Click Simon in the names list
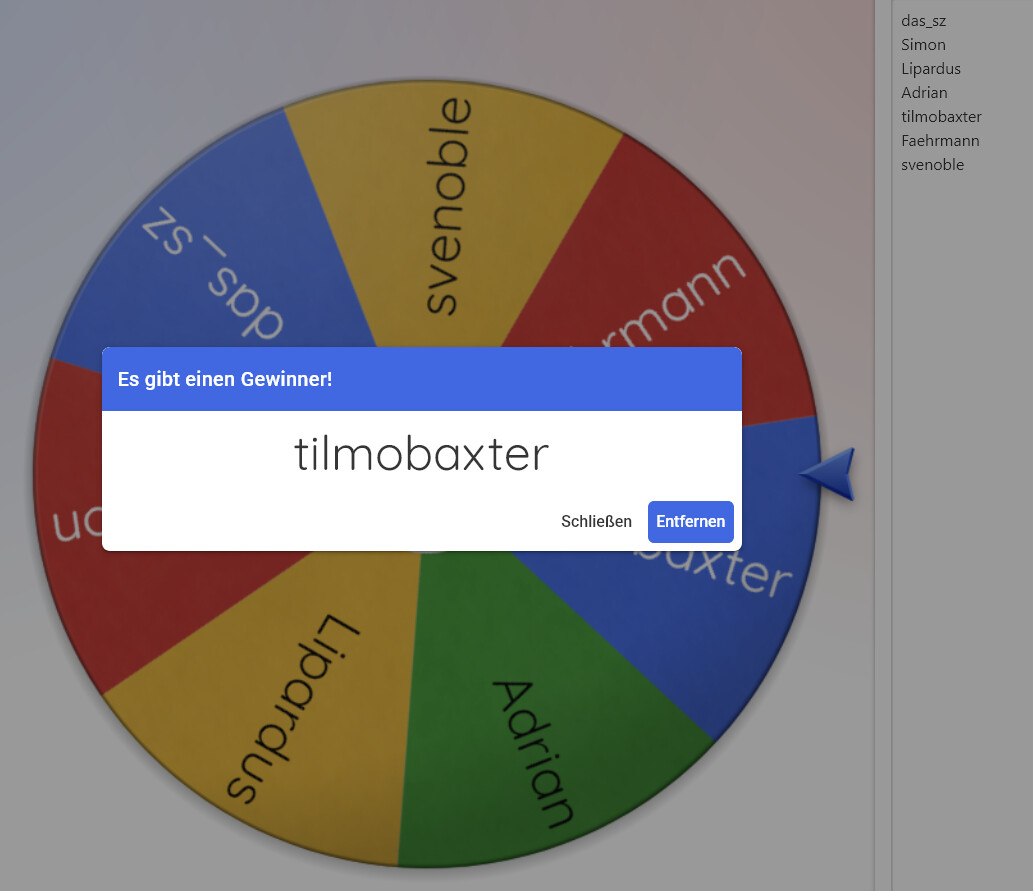 (923, 45)
